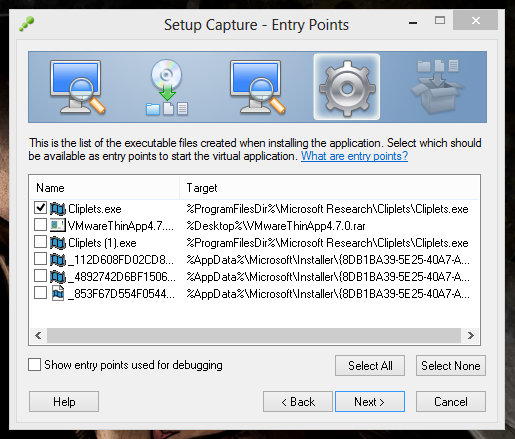Viewport: 515px width, 439px height.
Task: Select the Cliplets.exe name text
Action: (95, 209)
